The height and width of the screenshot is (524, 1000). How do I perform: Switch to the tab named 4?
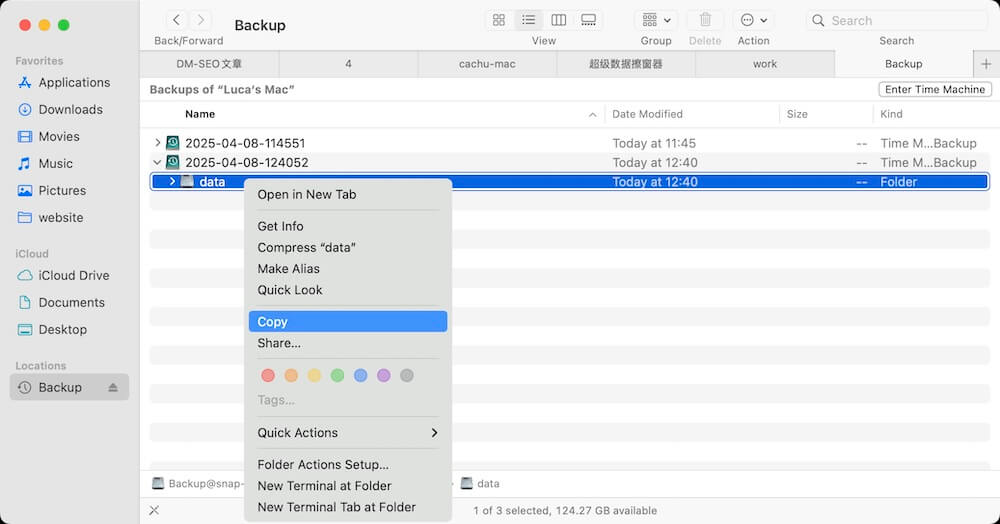click(348, 64)
